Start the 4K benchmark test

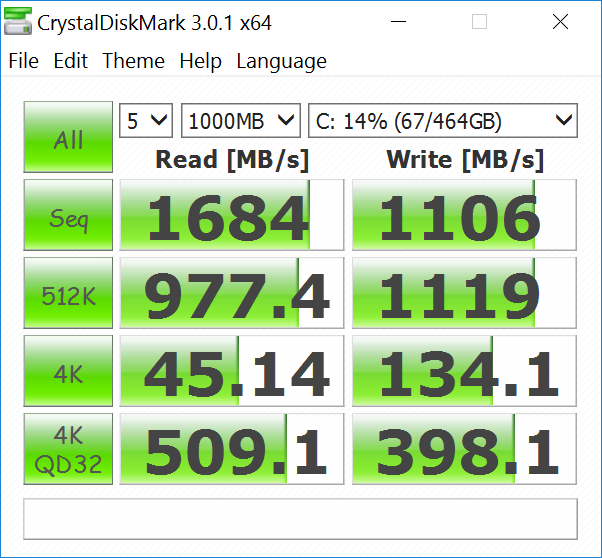coord(68,371)
